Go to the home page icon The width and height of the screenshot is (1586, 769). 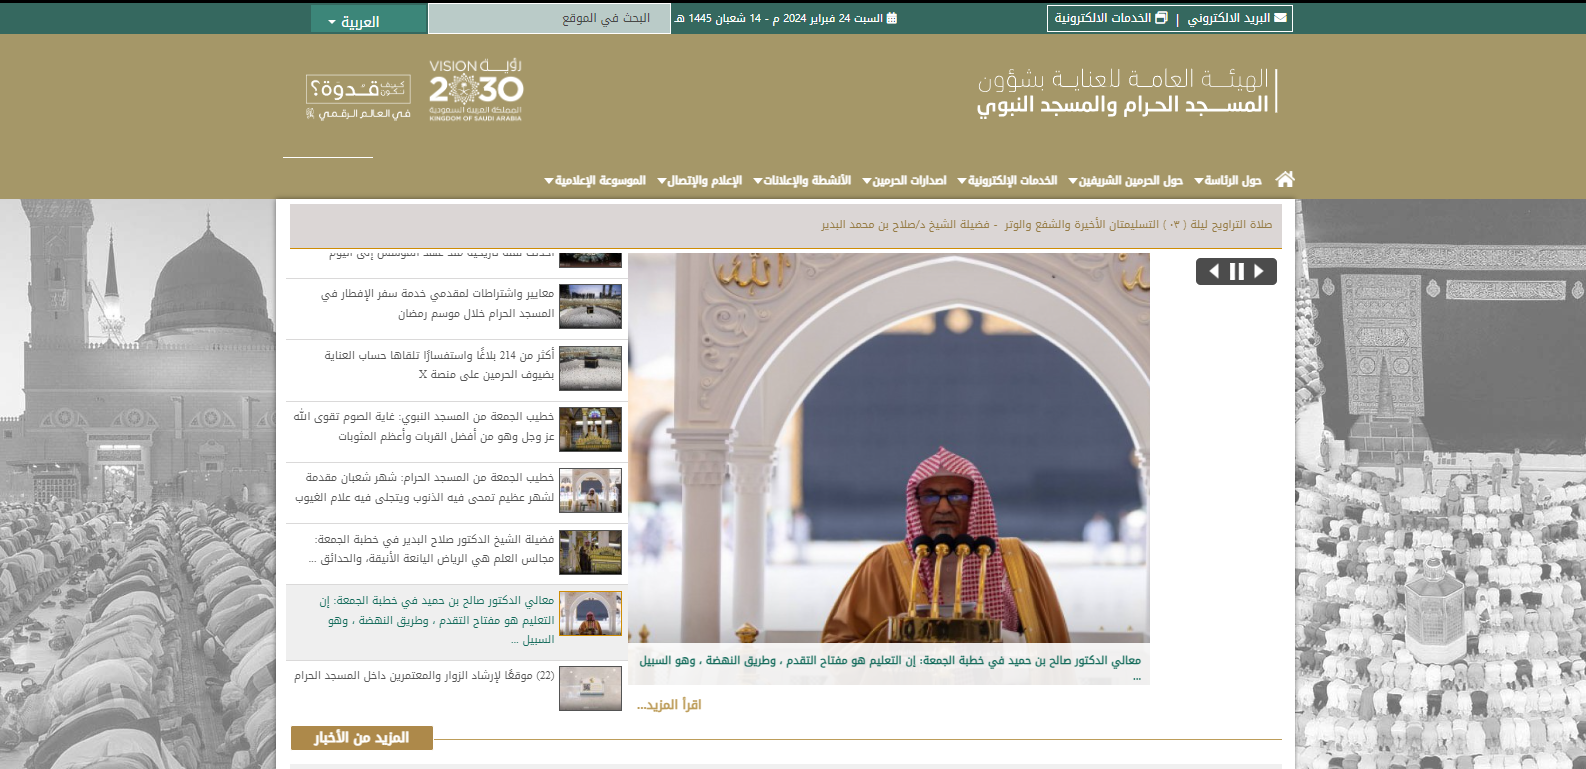[x=1285, y=179]
